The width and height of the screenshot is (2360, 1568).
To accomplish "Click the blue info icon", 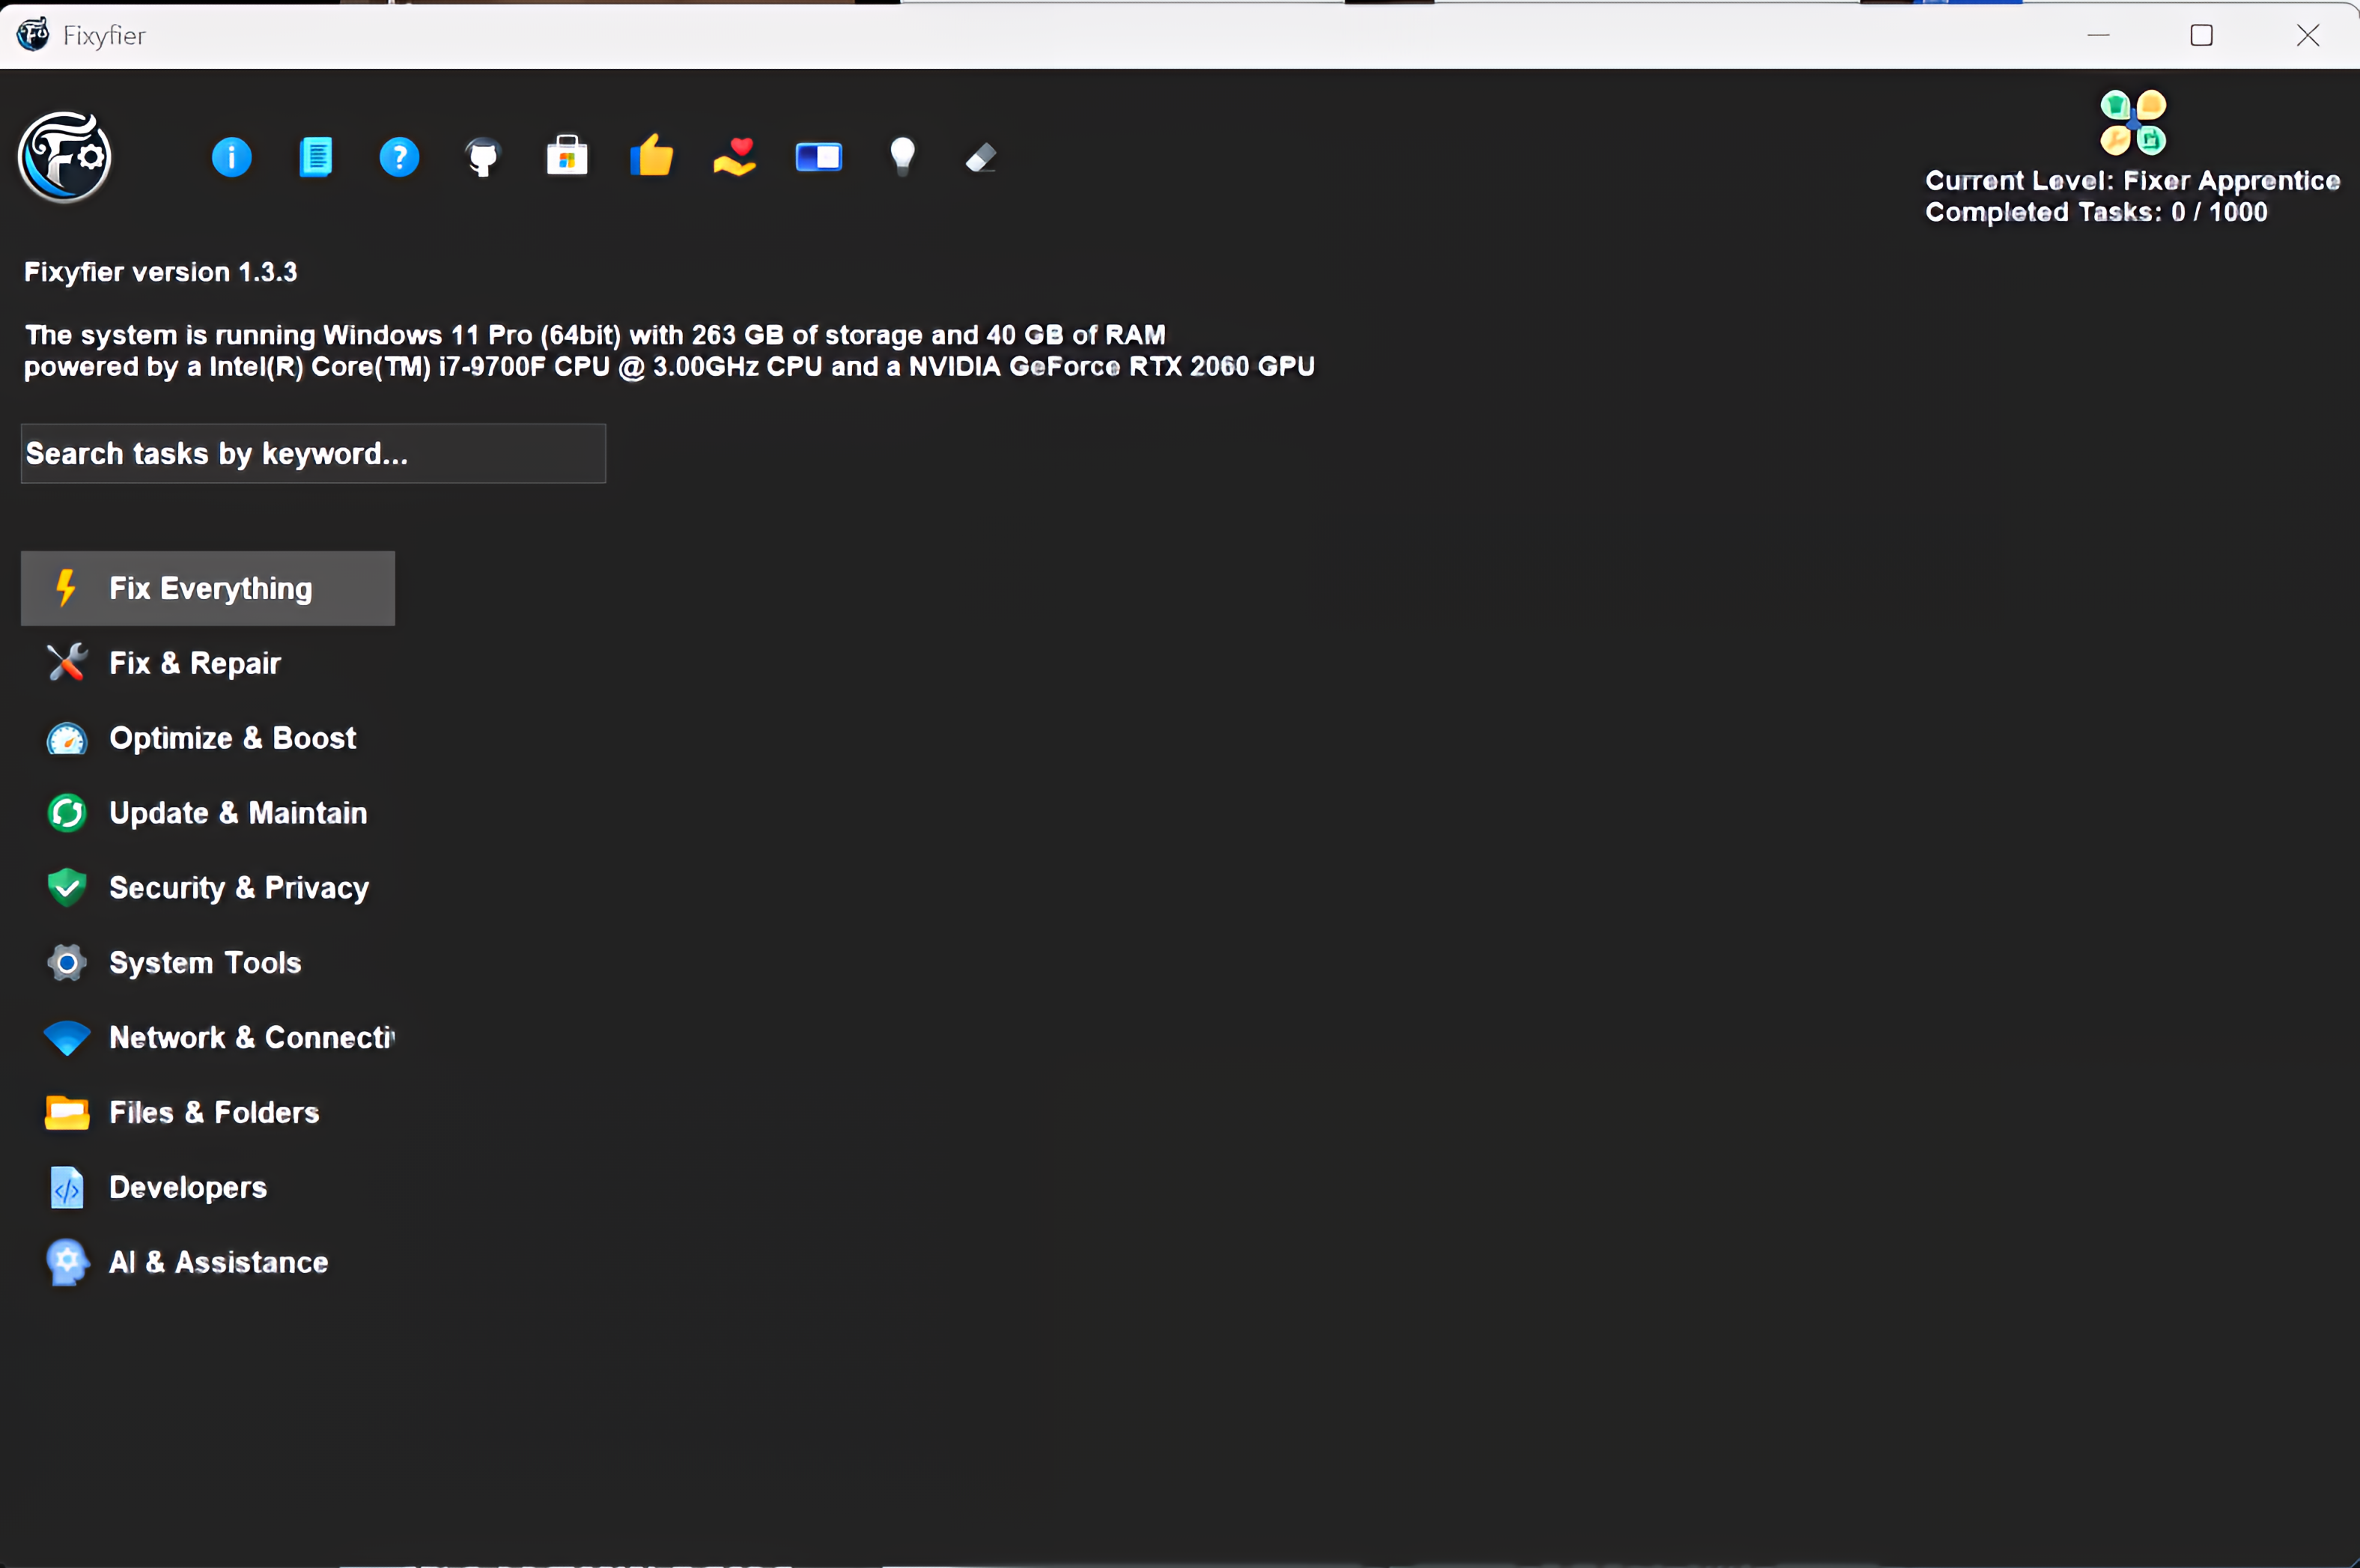I will point(231,157).
